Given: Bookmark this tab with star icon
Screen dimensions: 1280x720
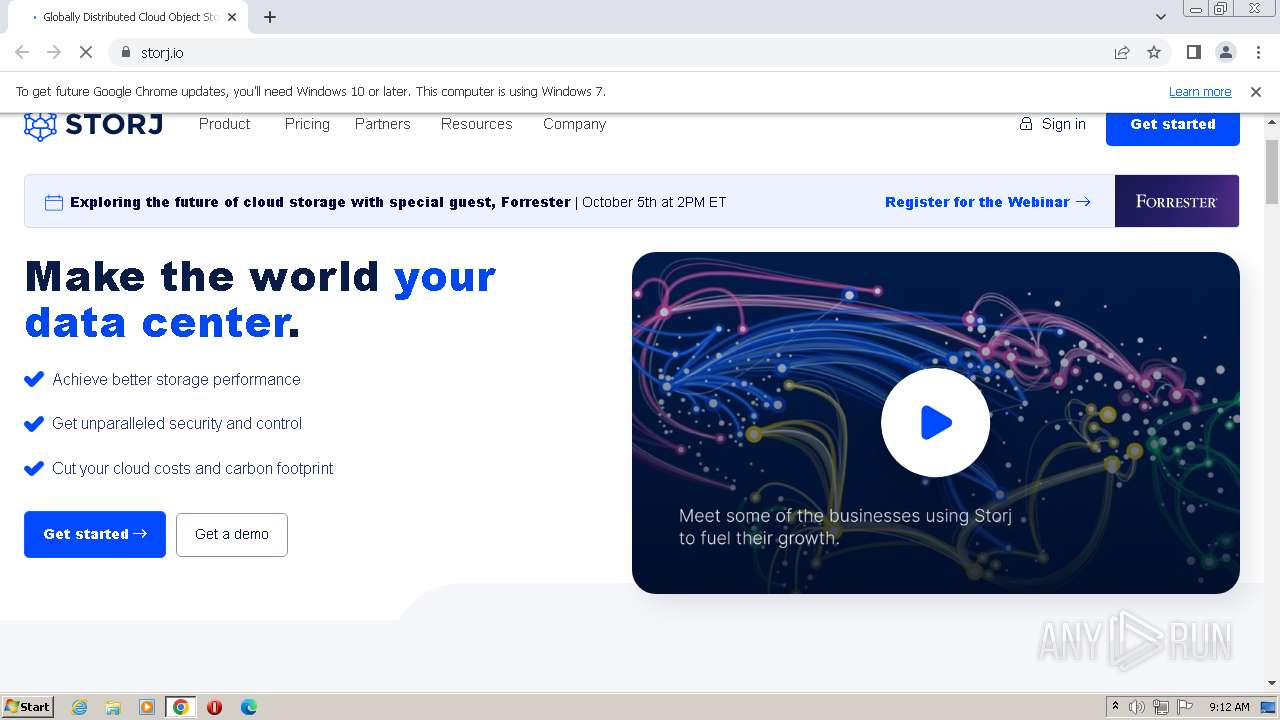Looking at the screenshot, I should point(1154,52).
